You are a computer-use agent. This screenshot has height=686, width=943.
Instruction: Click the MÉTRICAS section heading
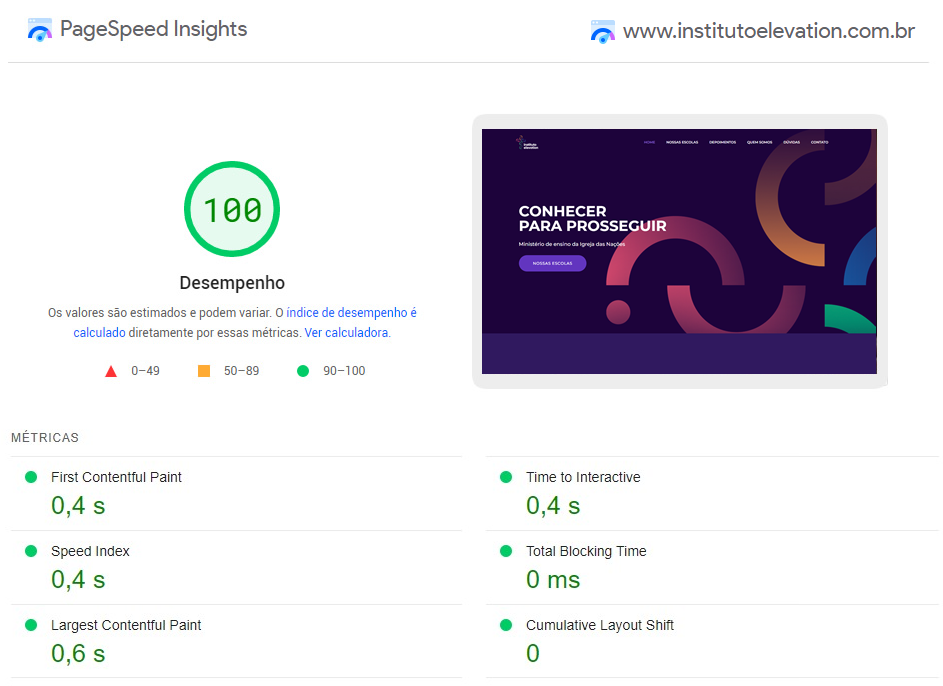(x=45, y=438)
